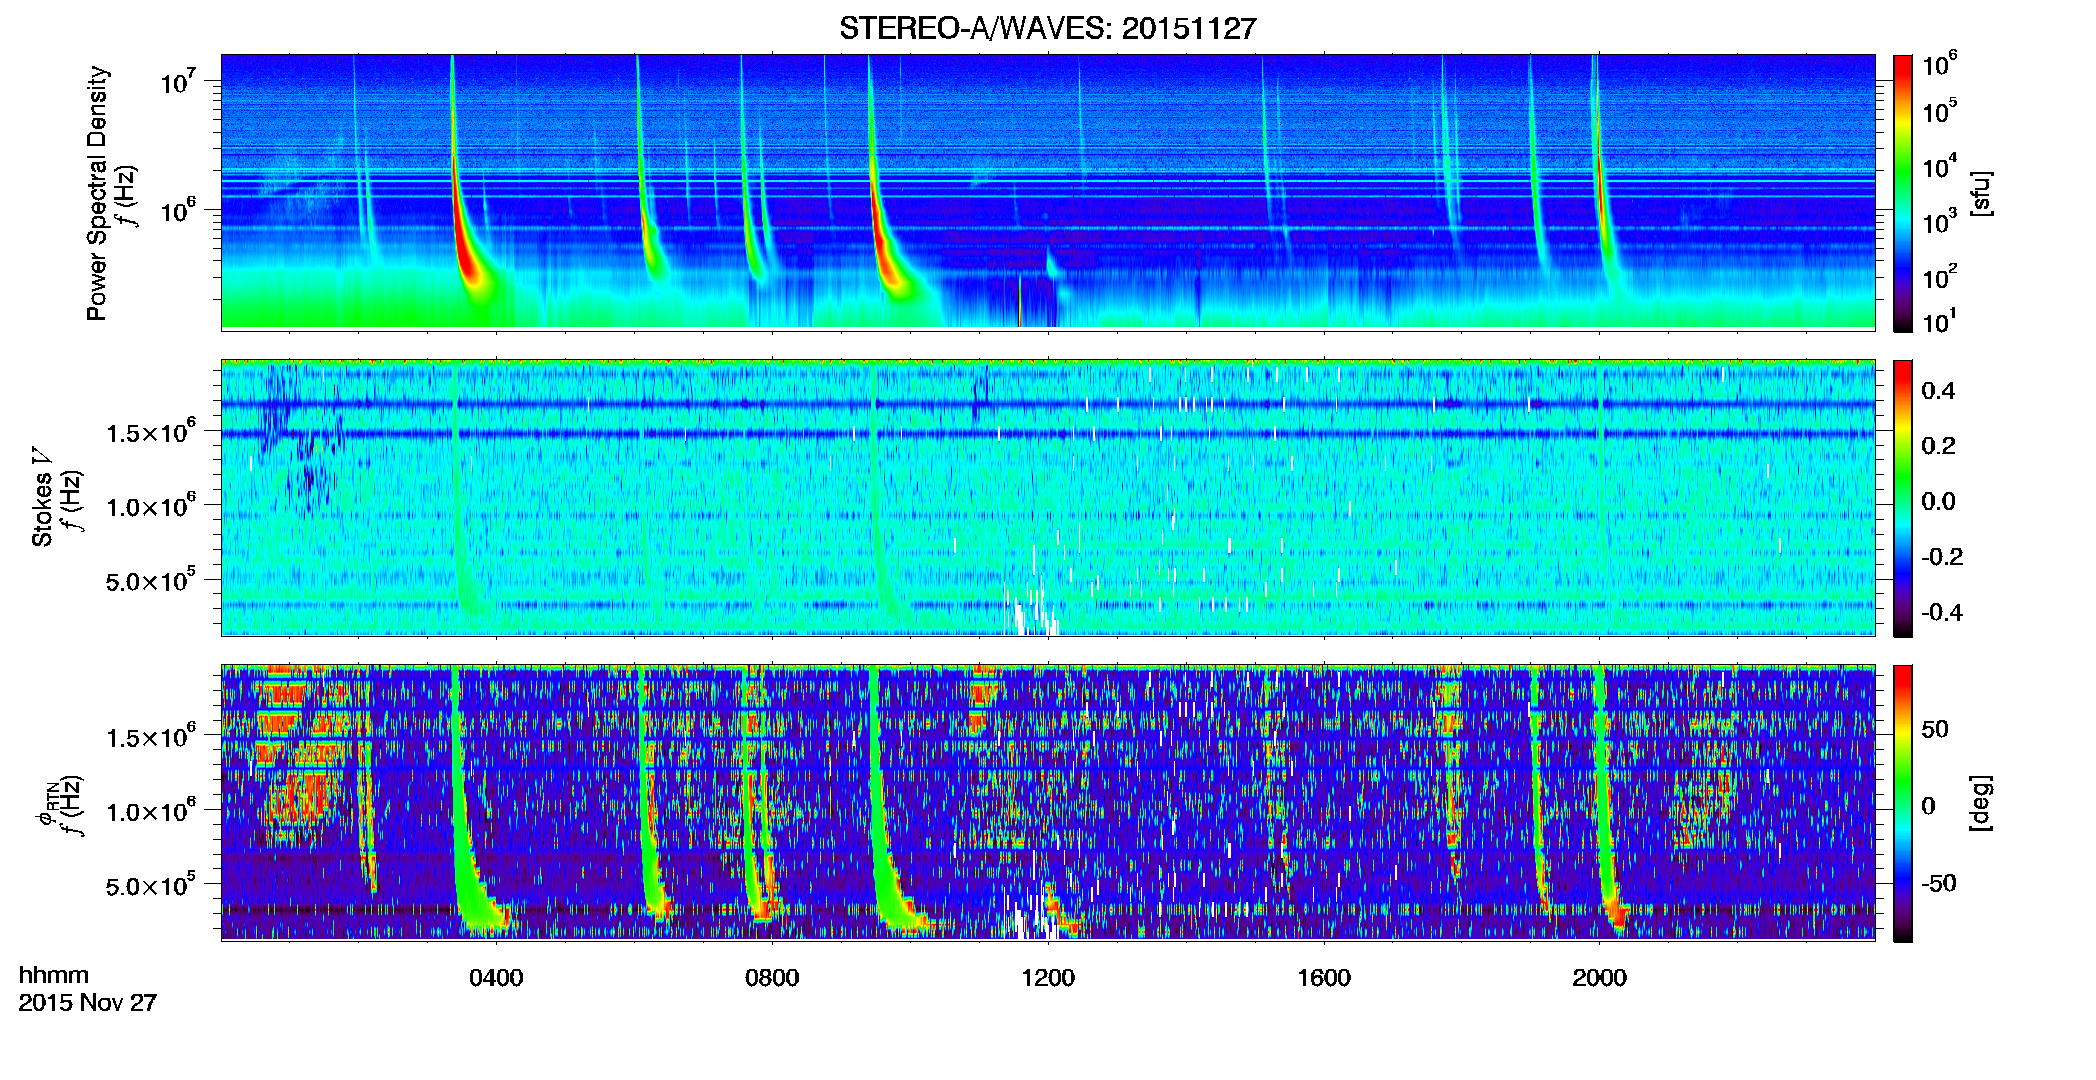Click 1.0×10^6 tick on φRTN panel

coord(151,811)
